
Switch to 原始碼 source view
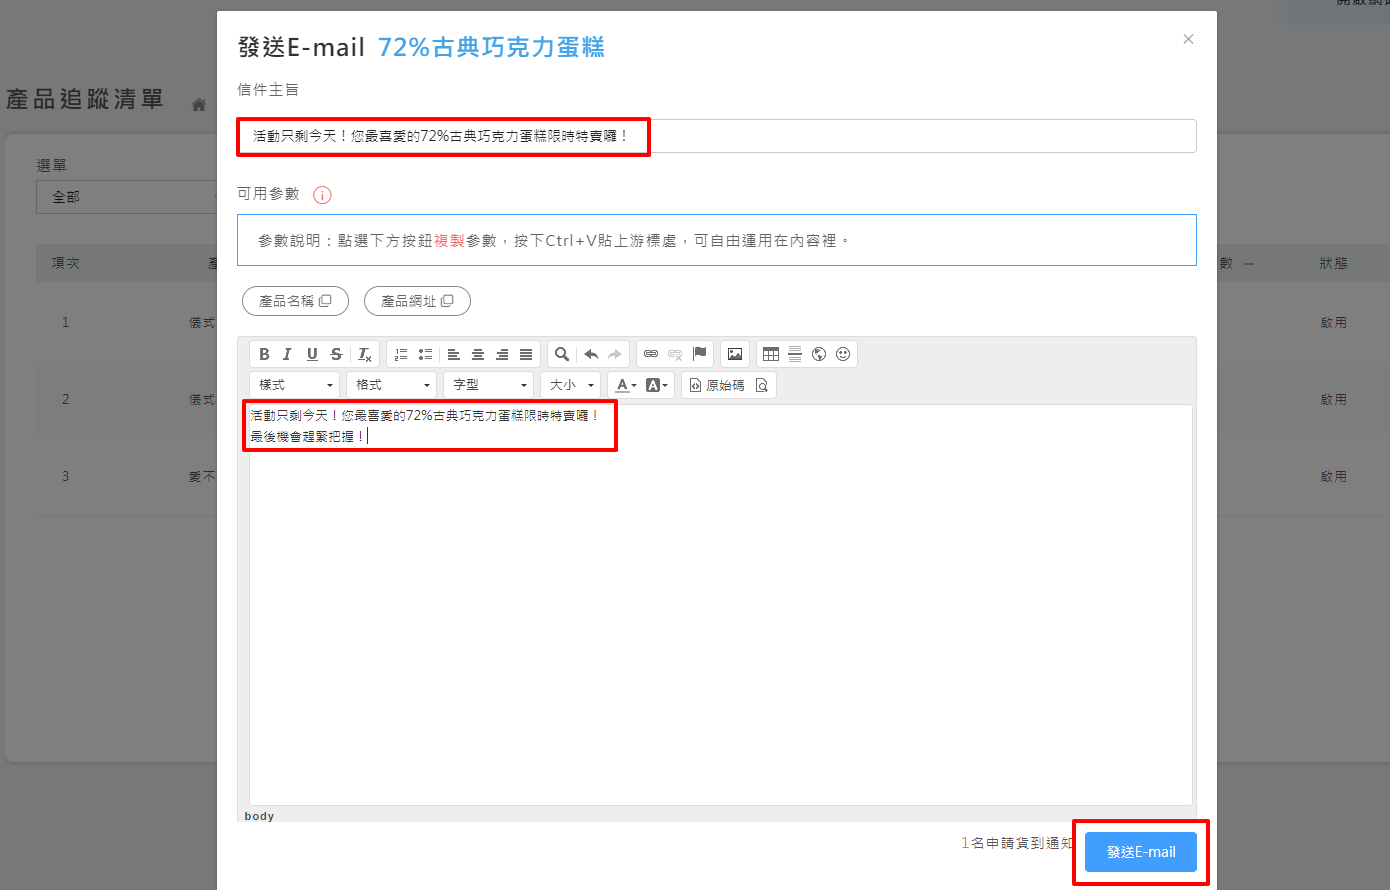(x=717, y=385)
